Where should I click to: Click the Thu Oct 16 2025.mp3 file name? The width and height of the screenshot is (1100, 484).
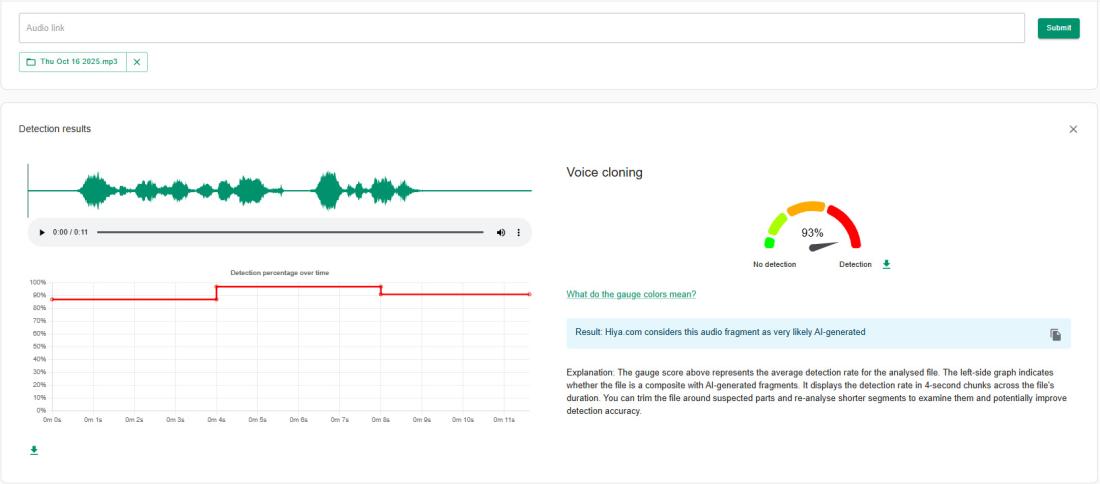click(78, 62)
